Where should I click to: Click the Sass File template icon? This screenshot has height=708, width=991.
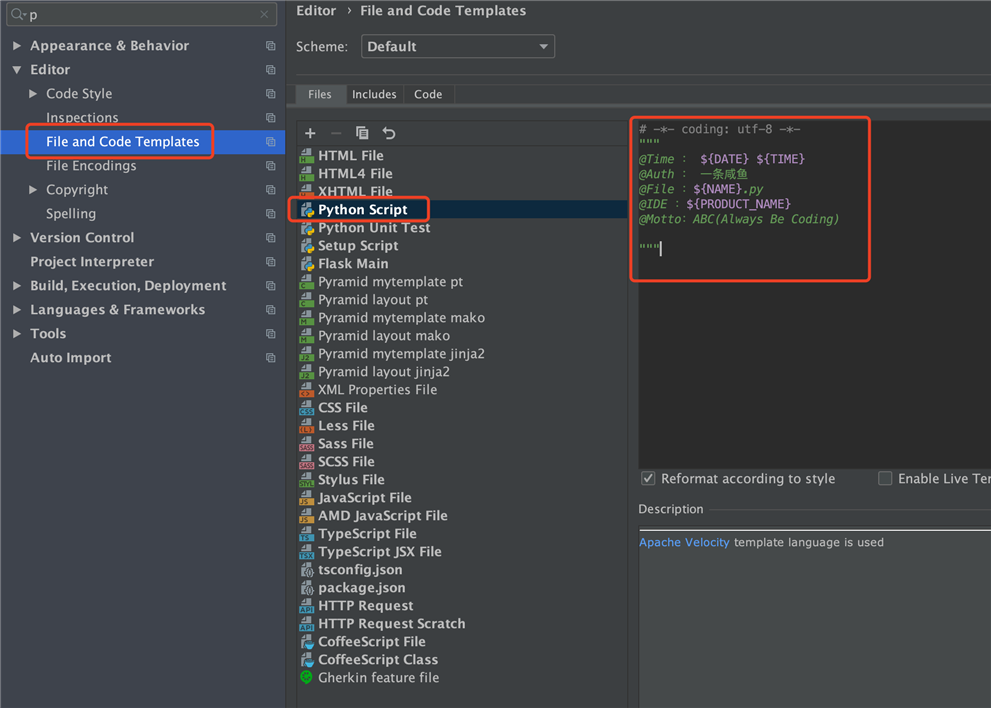pos(307,444)
